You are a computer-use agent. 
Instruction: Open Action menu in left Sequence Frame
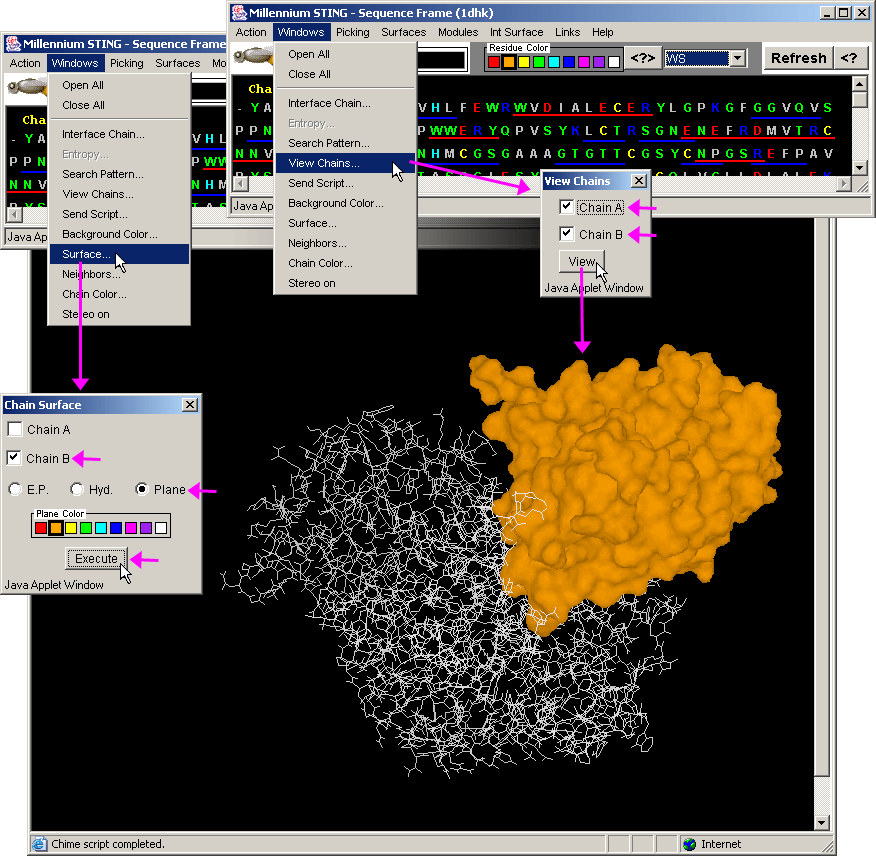coord(25,63)
